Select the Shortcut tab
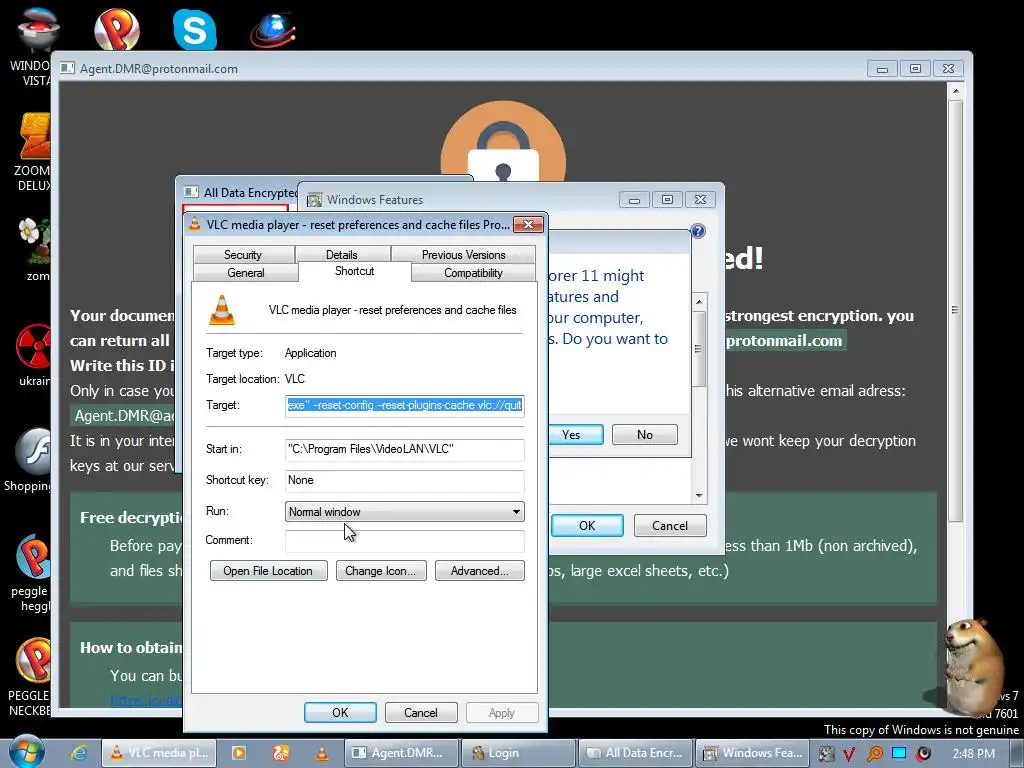The width and height of the screenshot is (1024, 768). (355, 271)
